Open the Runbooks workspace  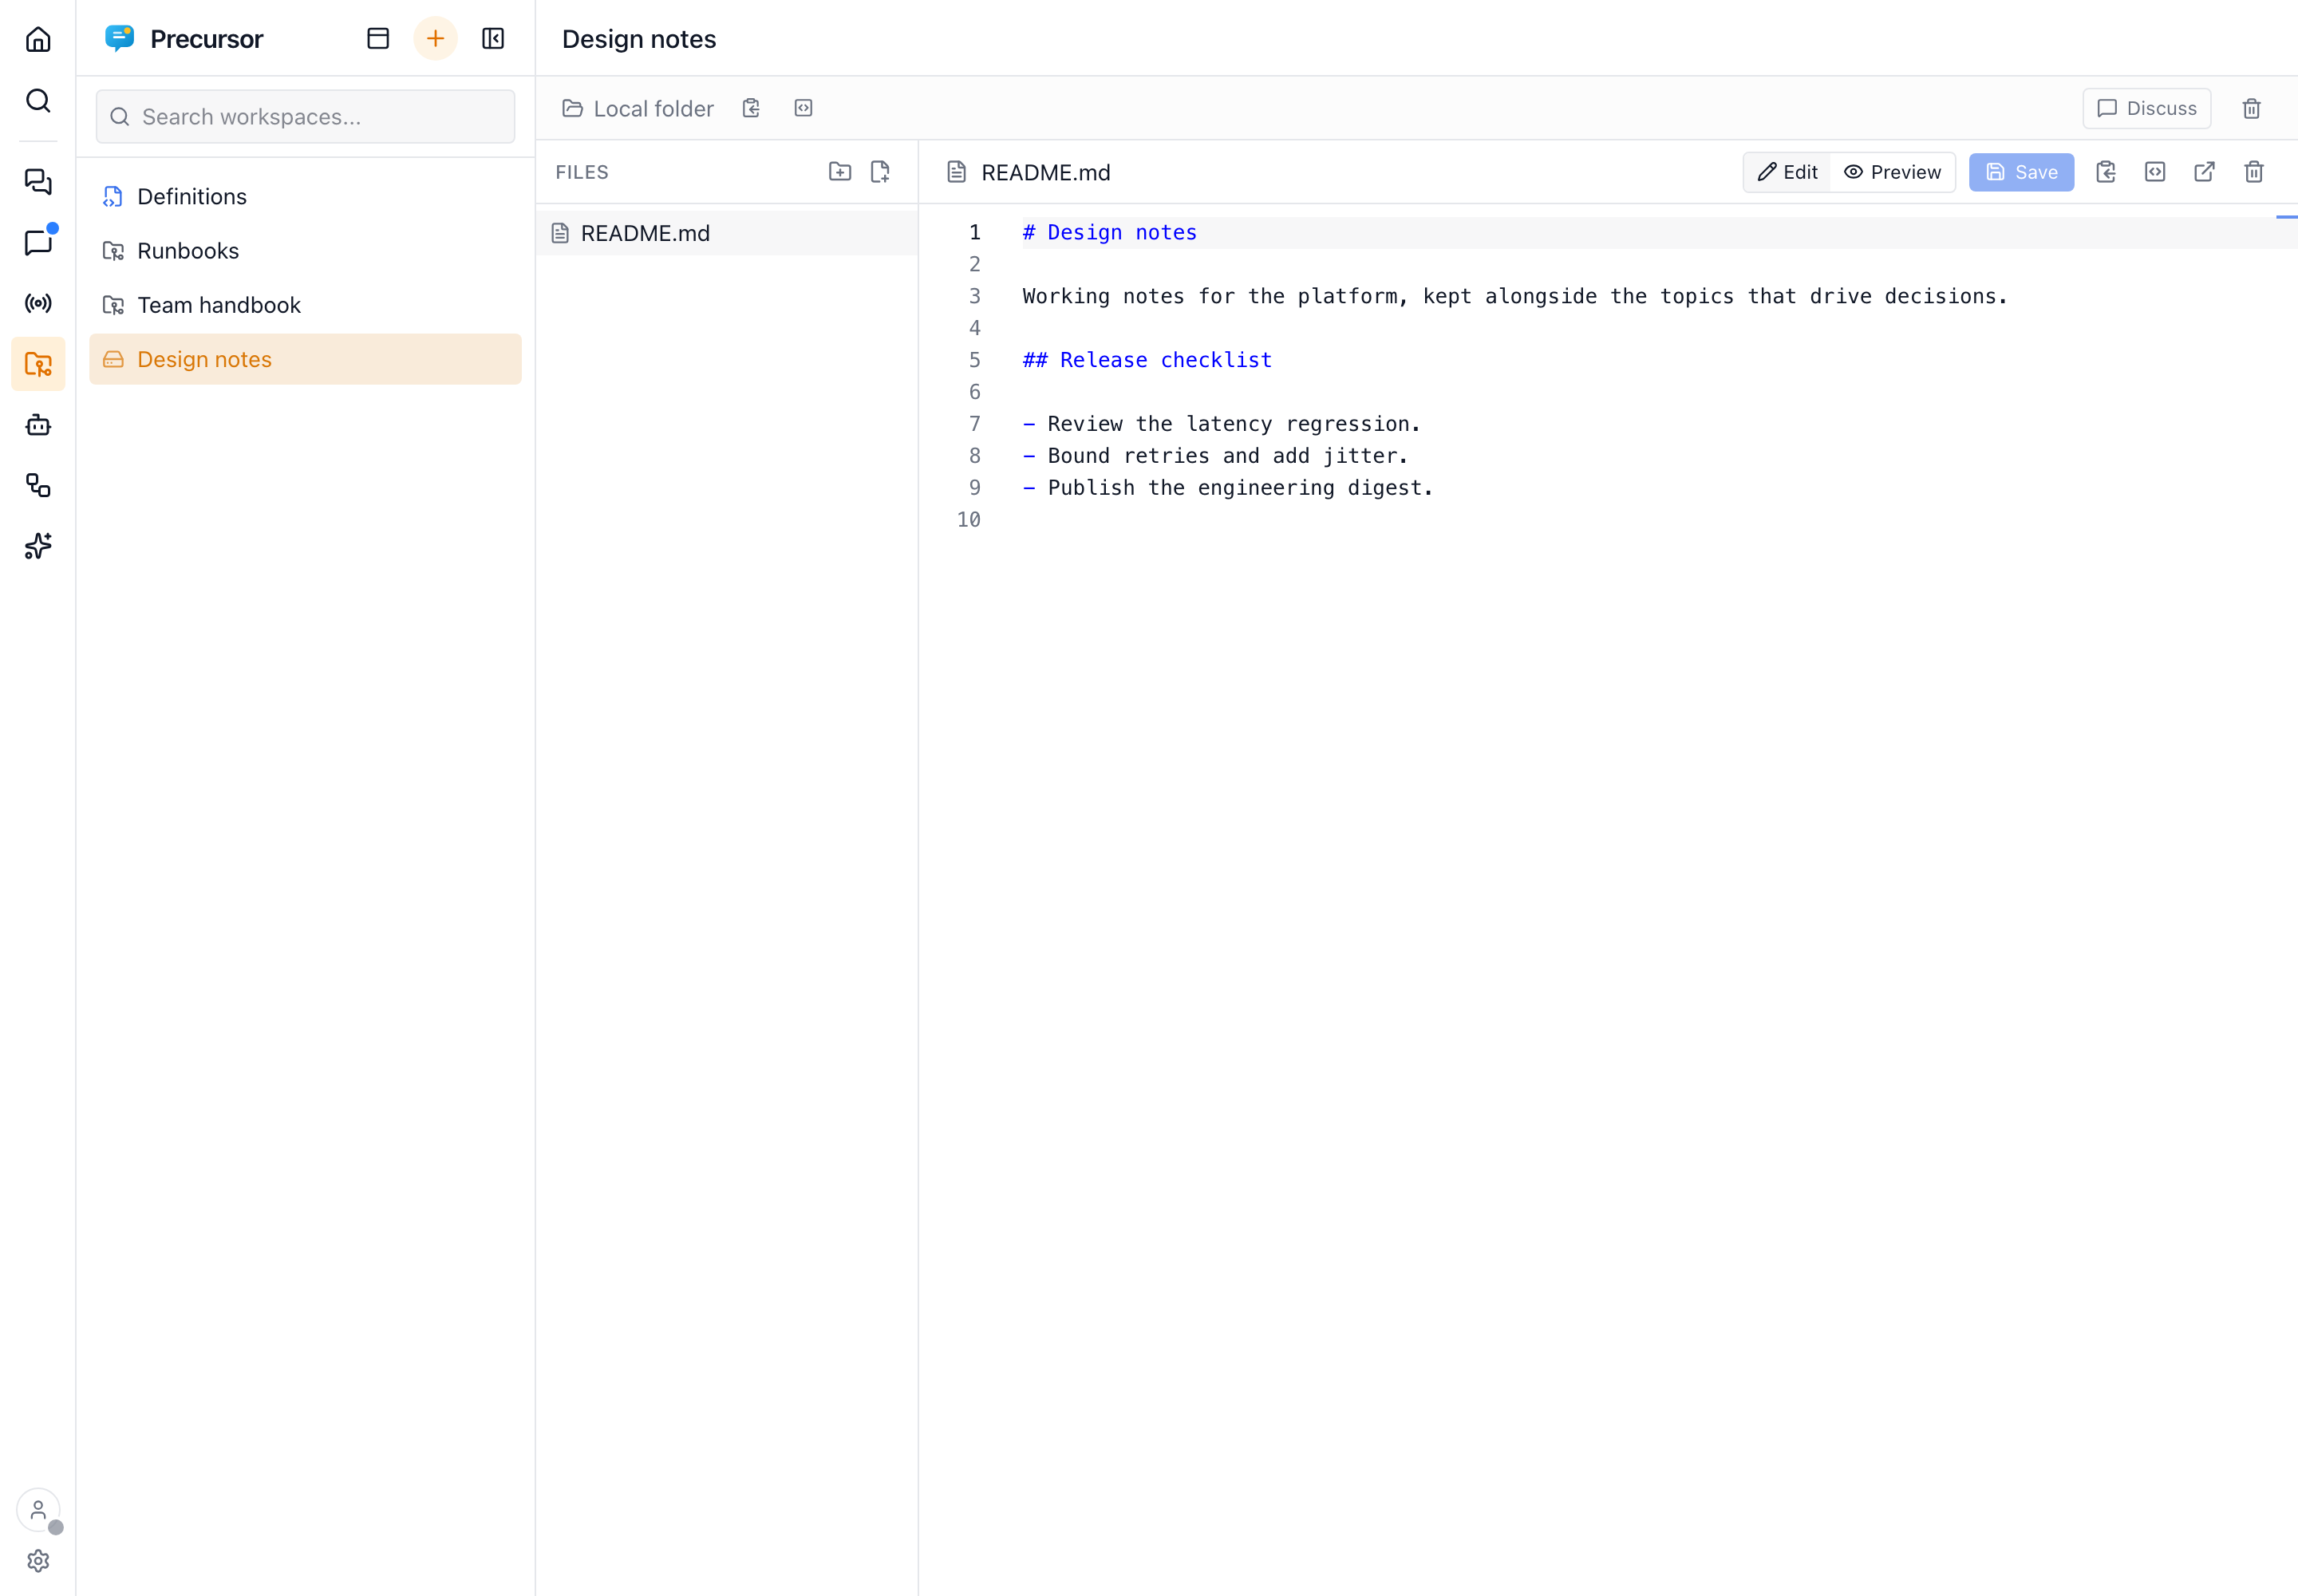tap(305, 251)
